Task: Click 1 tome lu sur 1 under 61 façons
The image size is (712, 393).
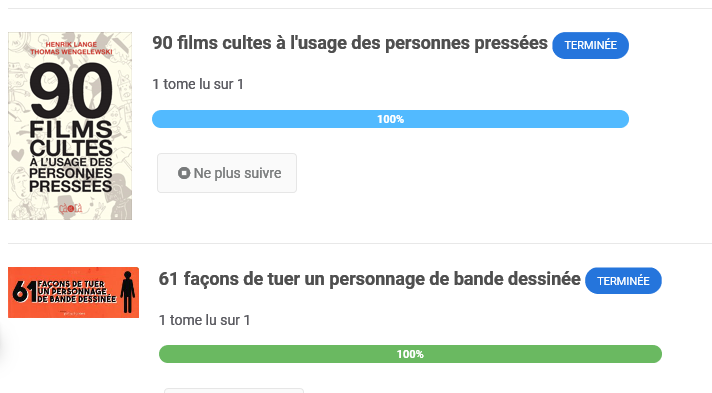Action: 205,320
